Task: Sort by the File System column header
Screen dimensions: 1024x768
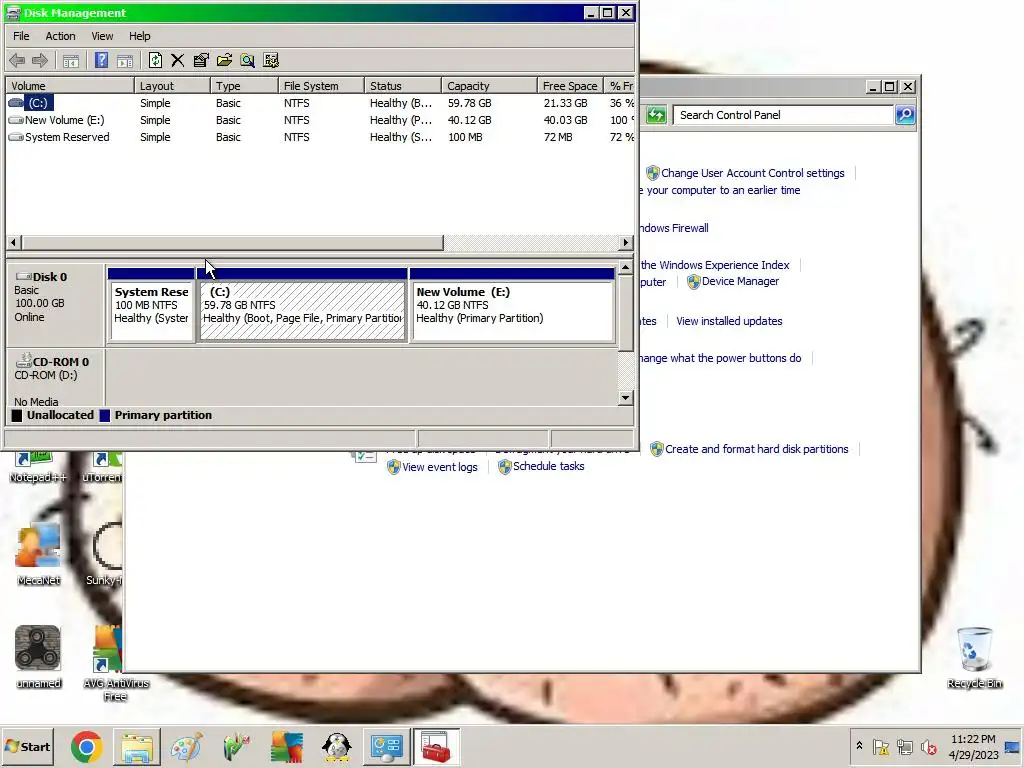Action: tap(321, 86)
